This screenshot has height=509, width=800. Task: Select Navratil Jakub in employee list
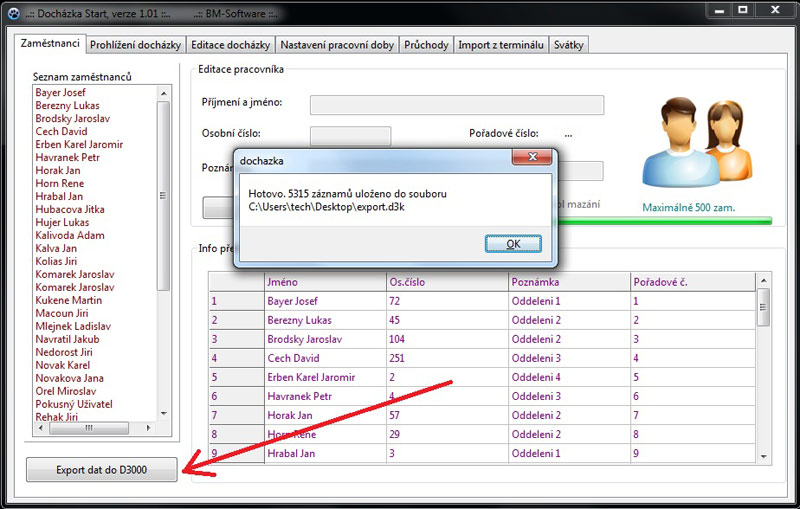coord(67,339)
